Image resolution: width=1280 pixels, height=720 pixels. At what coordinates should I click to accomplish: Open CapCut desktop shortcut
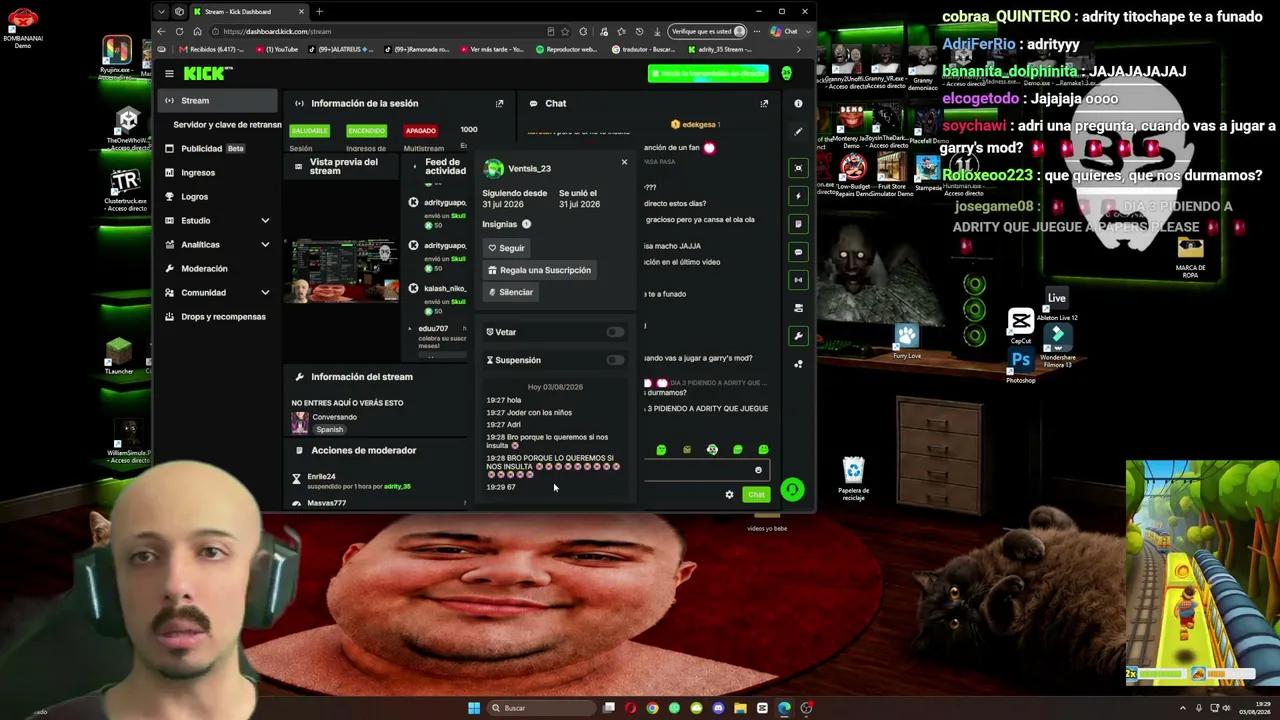pos(1020,325)
